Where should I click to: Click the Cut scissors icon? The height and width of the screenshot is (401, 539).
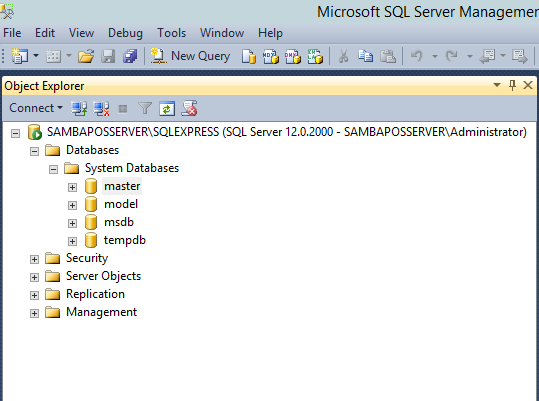click(343, 56)
